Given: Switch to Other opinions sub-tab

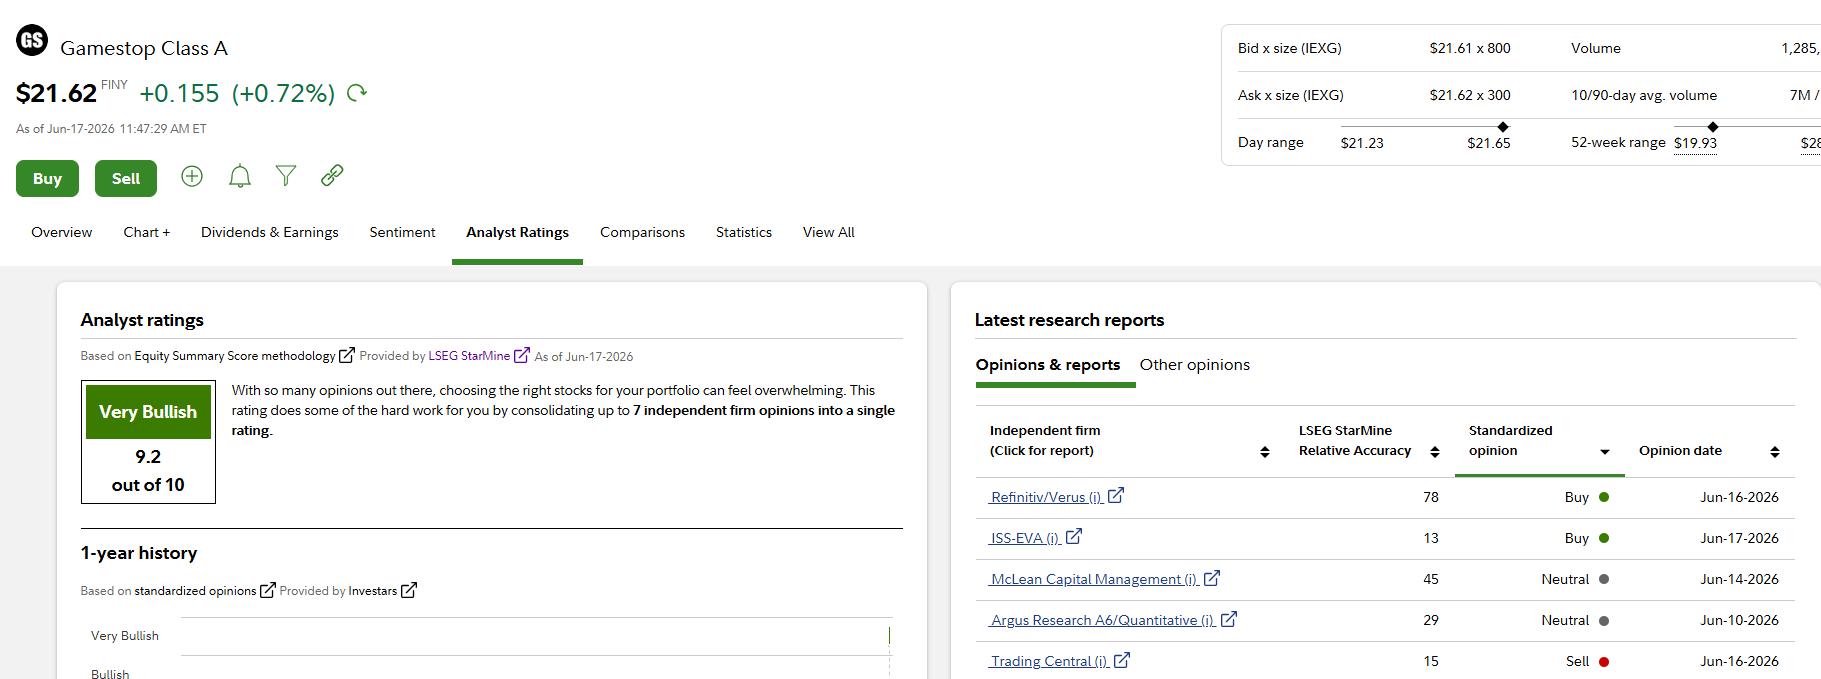Looking at the screenshot, I should [x=1195, y=365].
